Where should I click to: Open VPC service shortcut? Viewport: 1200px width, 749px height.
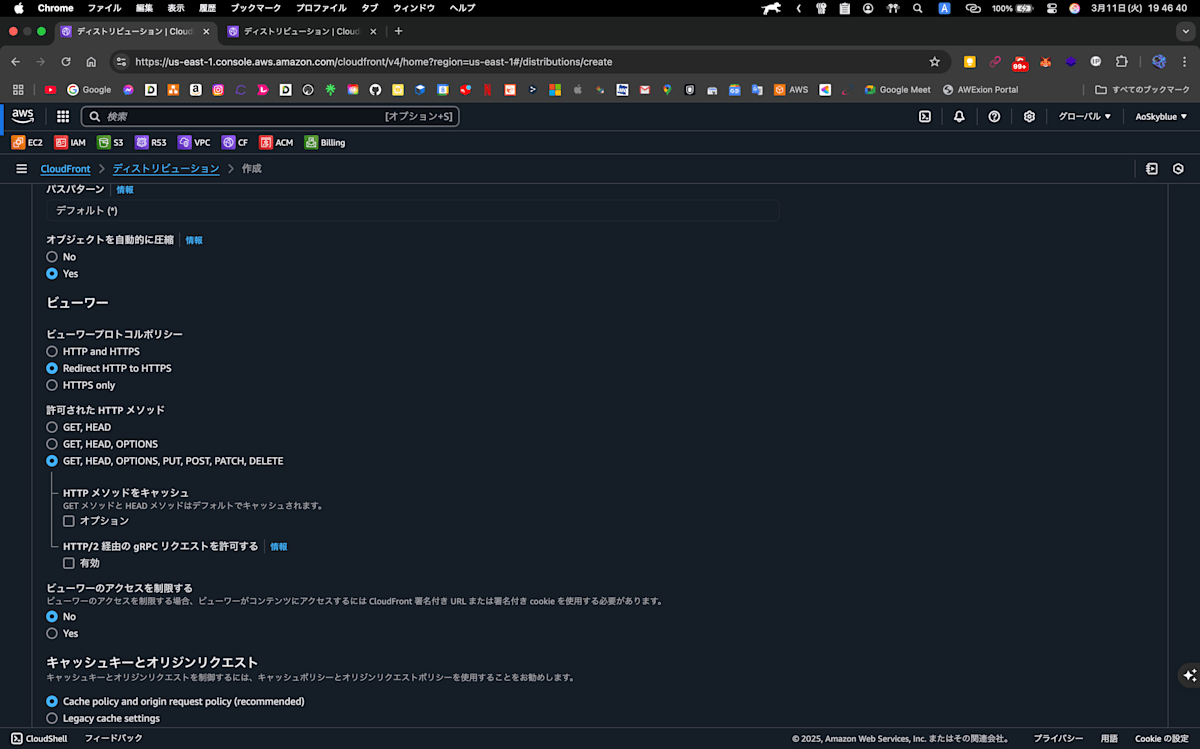click(195, 142)
